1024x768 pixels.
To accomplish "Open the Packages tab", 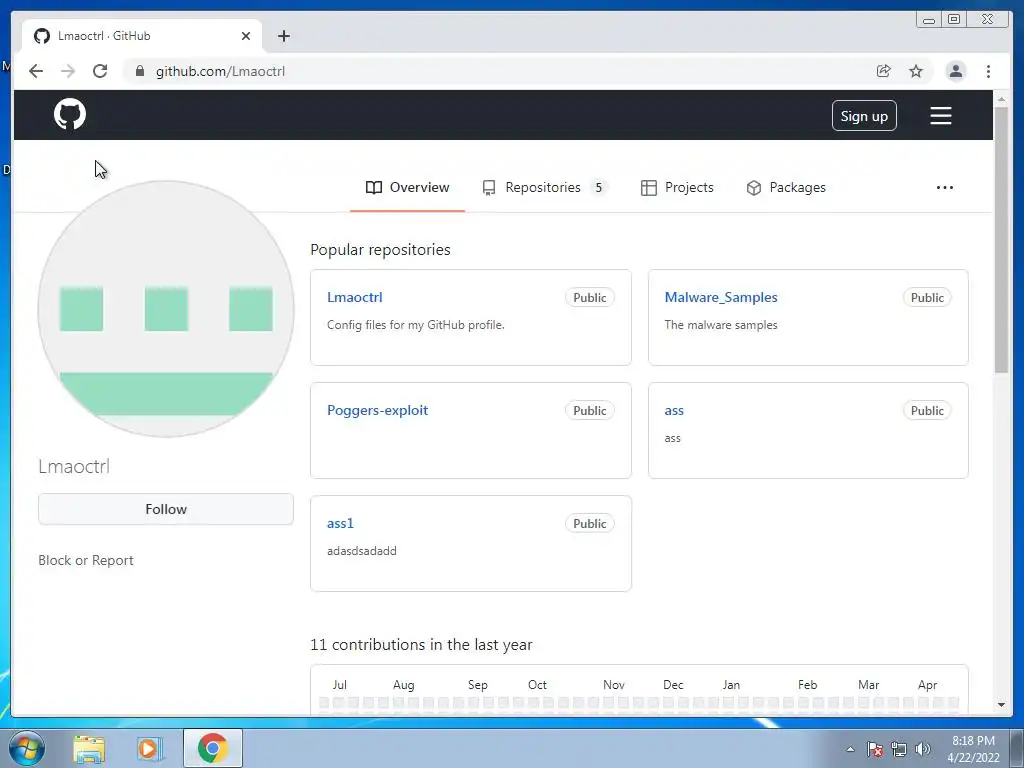I will click(786, 187).
